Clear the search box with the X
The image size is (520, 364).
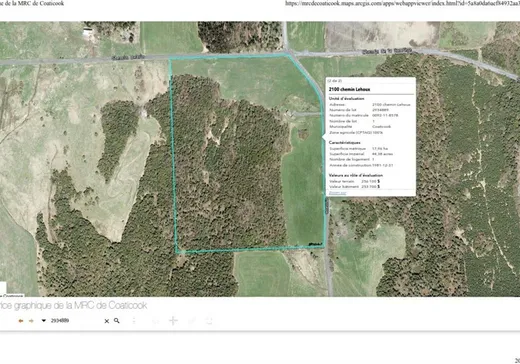[x=107, y=321]
